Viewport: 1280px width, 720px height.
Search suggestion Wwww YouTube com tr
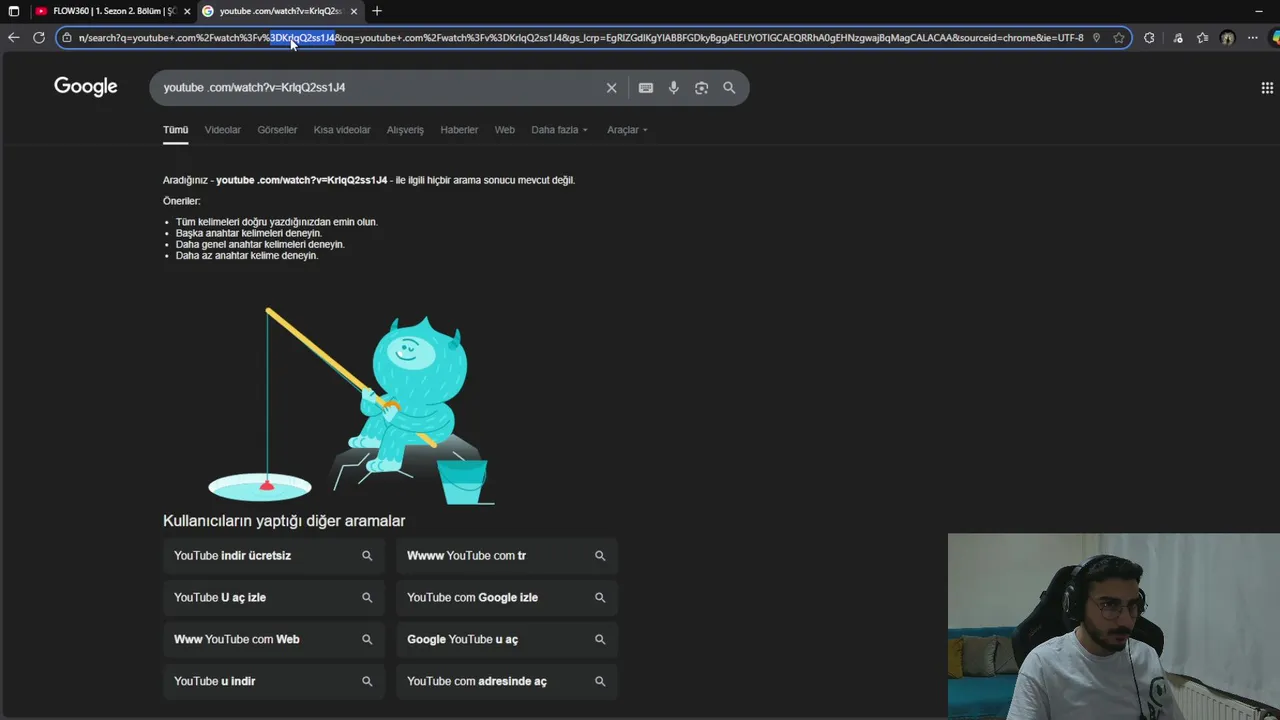click(x=507, y=556)
